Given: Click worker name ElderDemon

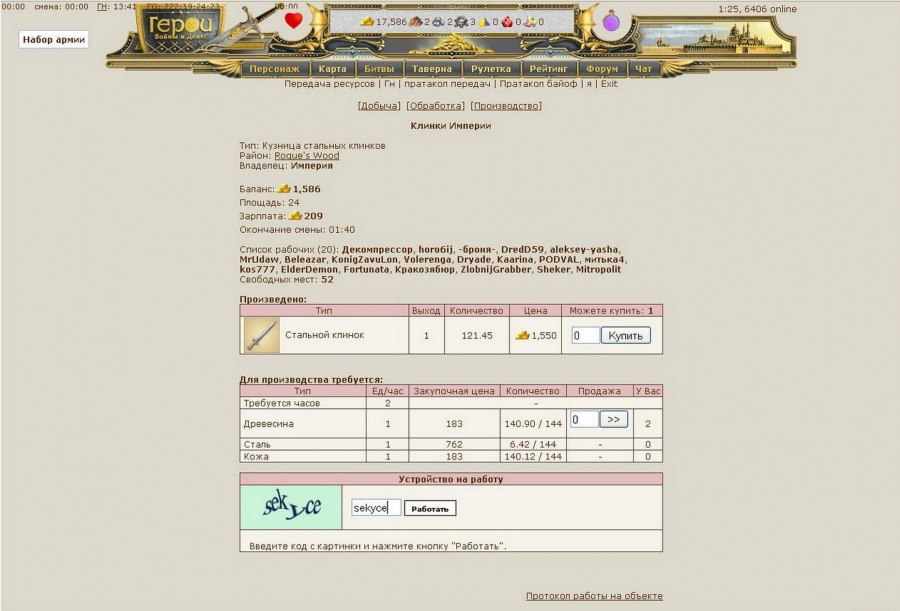Looking at the screenshot, I should coord(309,269).
